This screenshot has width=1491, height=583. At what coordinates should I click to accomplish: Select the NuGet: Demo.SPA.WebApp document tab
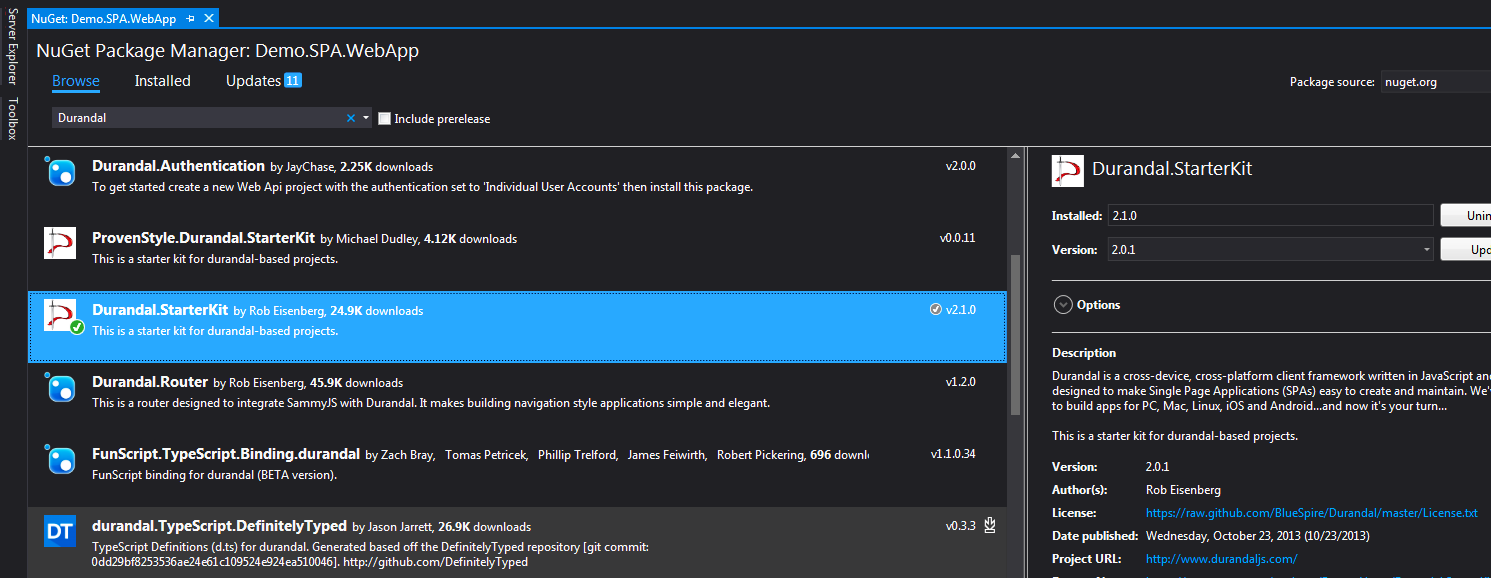[x=104, y=19]
